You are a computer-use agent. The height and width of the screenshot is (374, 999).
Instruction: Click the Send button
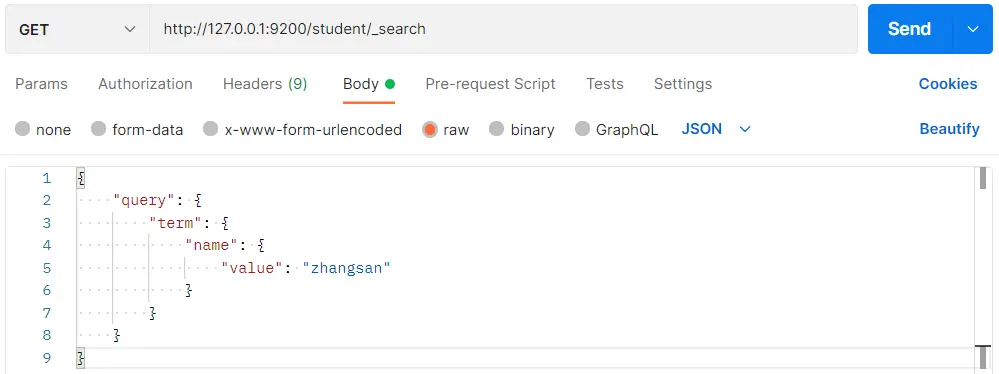(910, 29)
